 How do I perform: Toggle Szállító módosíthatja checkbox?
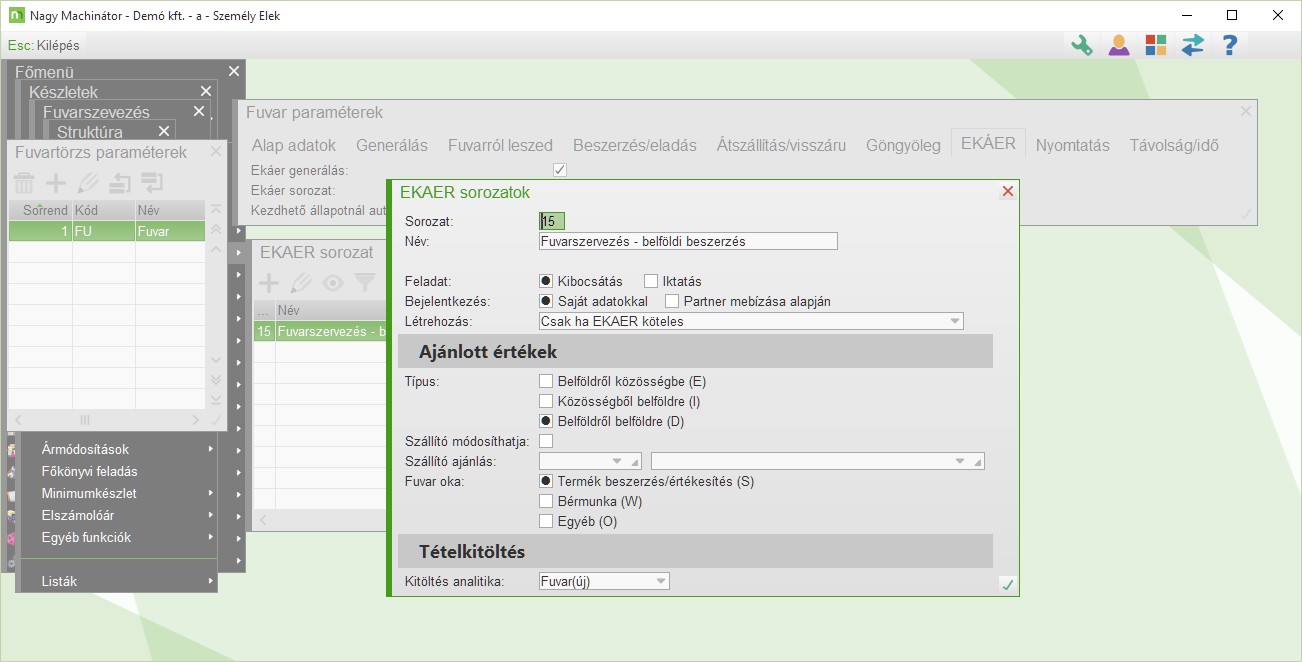pyautogui.click(x=546, y=441)
